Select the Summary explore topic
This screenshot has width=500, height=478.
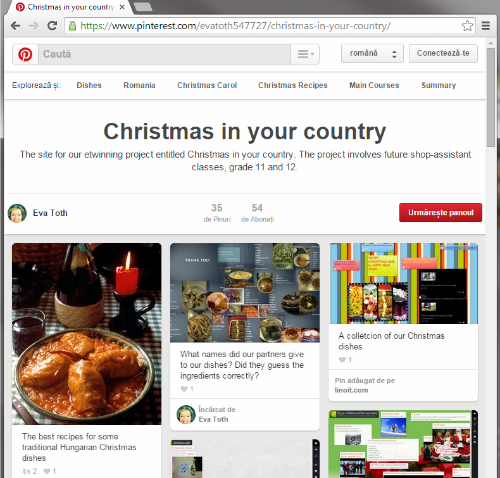(x=438, y=85)
